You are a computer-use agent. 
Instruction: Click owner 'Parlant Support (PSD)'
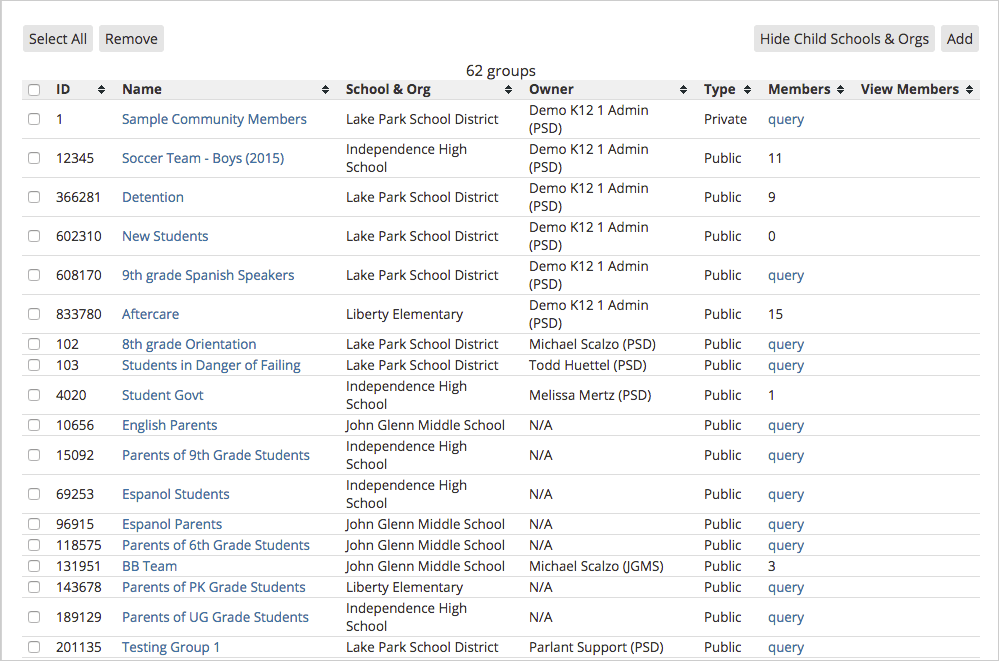[596, 647]
